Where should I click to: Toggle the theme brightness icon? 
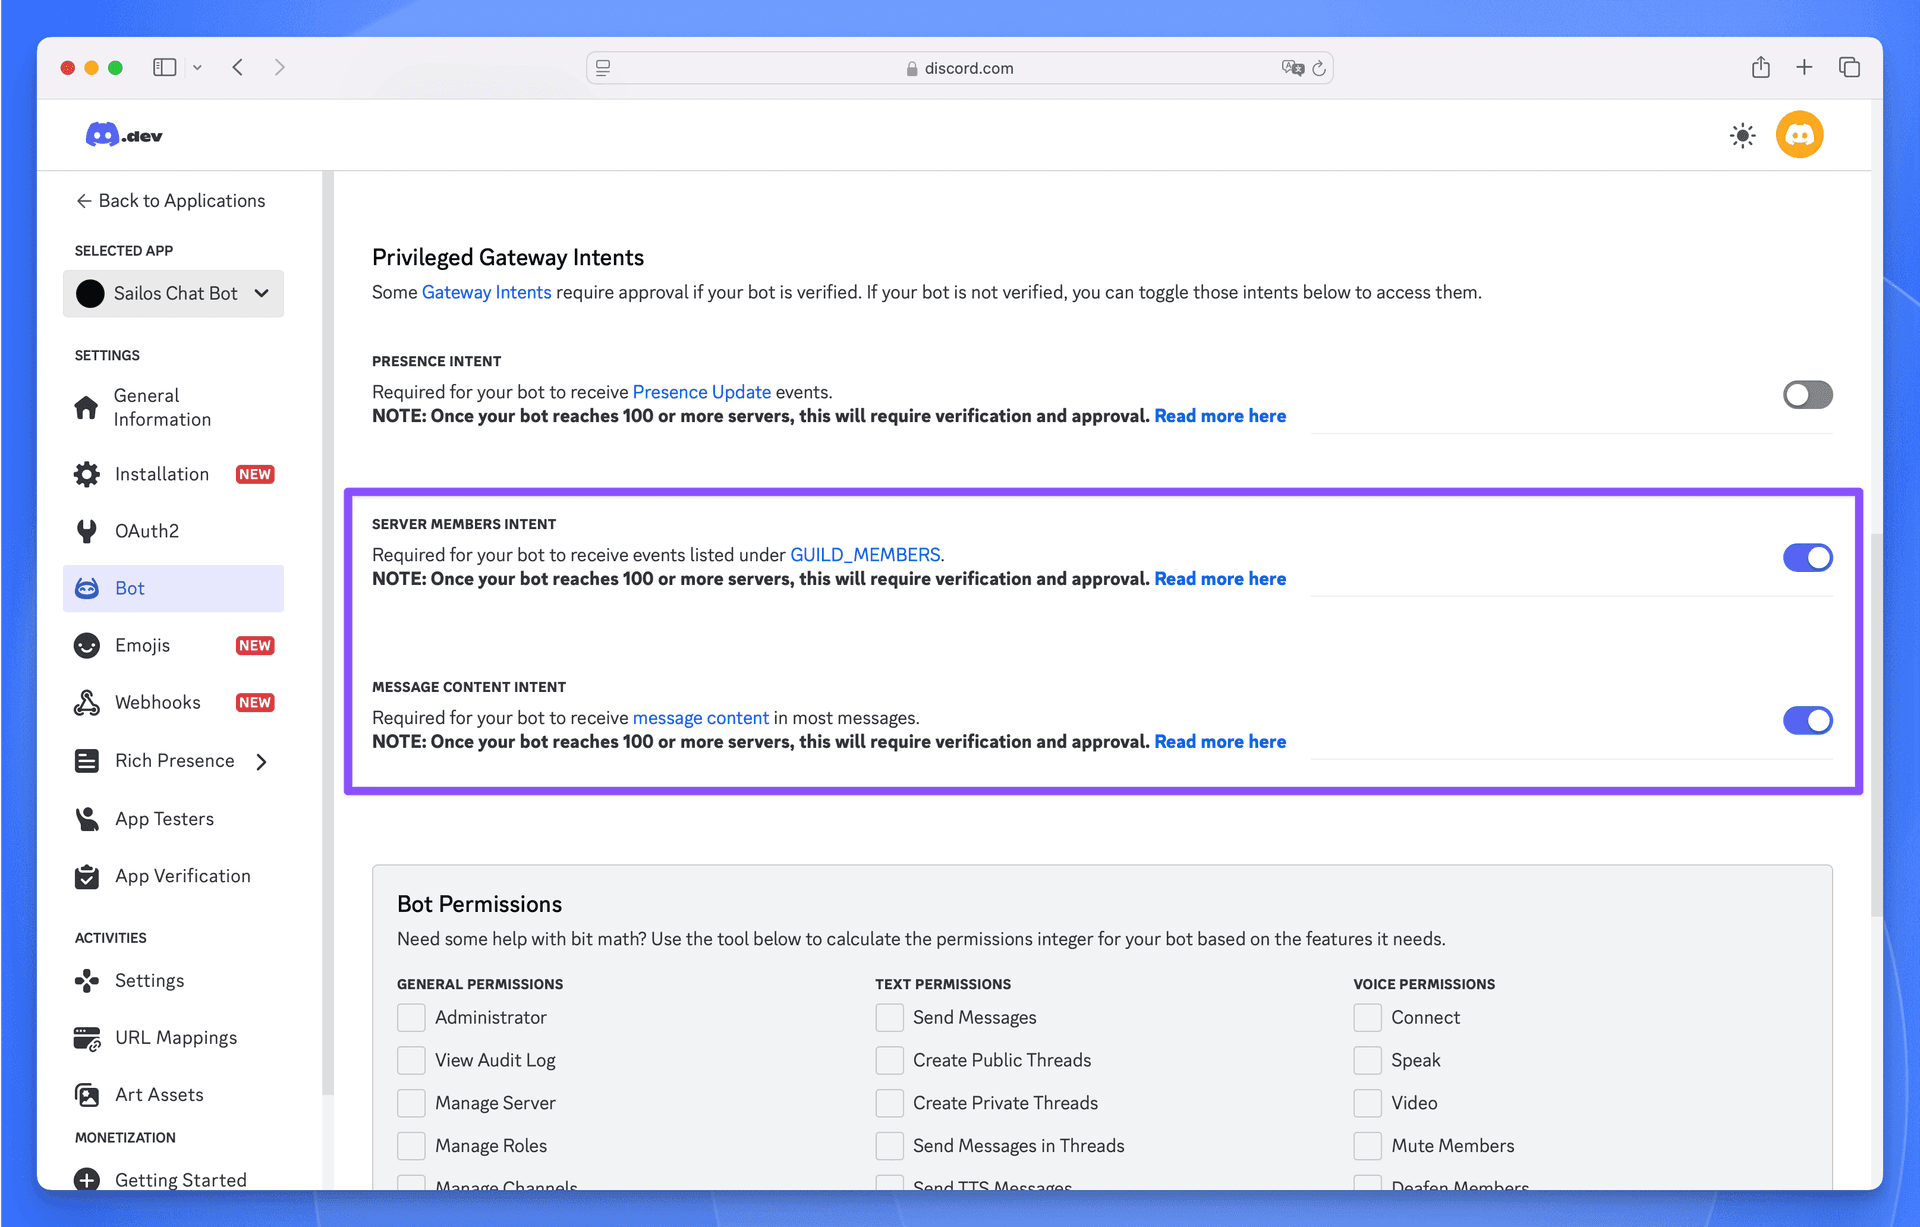click(1742, 135)
